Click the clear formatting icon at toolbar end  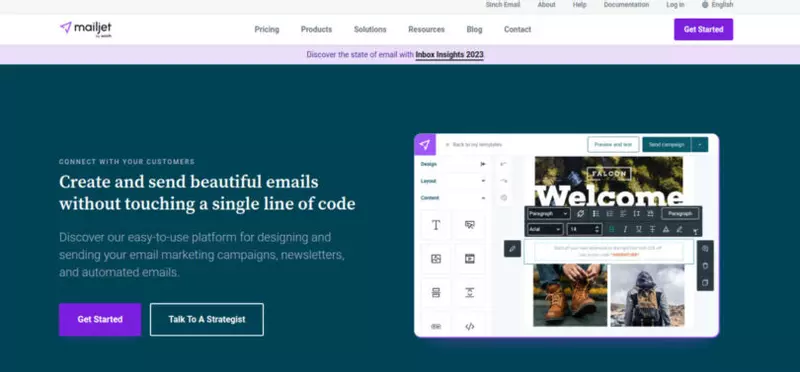tap(695, 231)
